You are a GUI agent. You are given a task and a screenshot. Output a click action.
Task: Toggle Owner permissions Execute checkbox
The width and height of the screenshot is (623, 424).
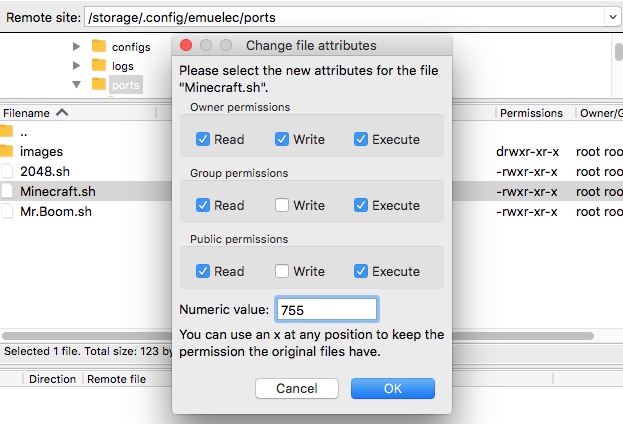361,139
